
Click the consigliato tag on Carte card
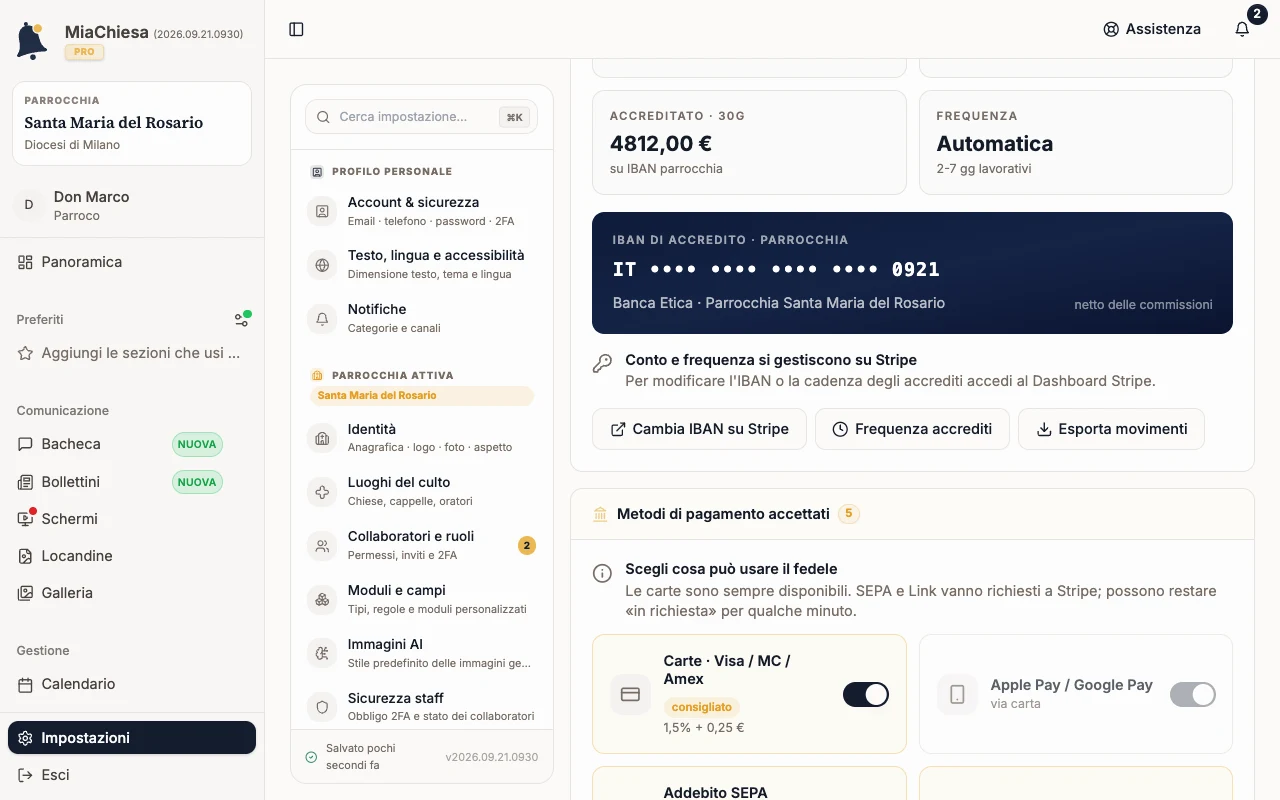coord(701,707)
